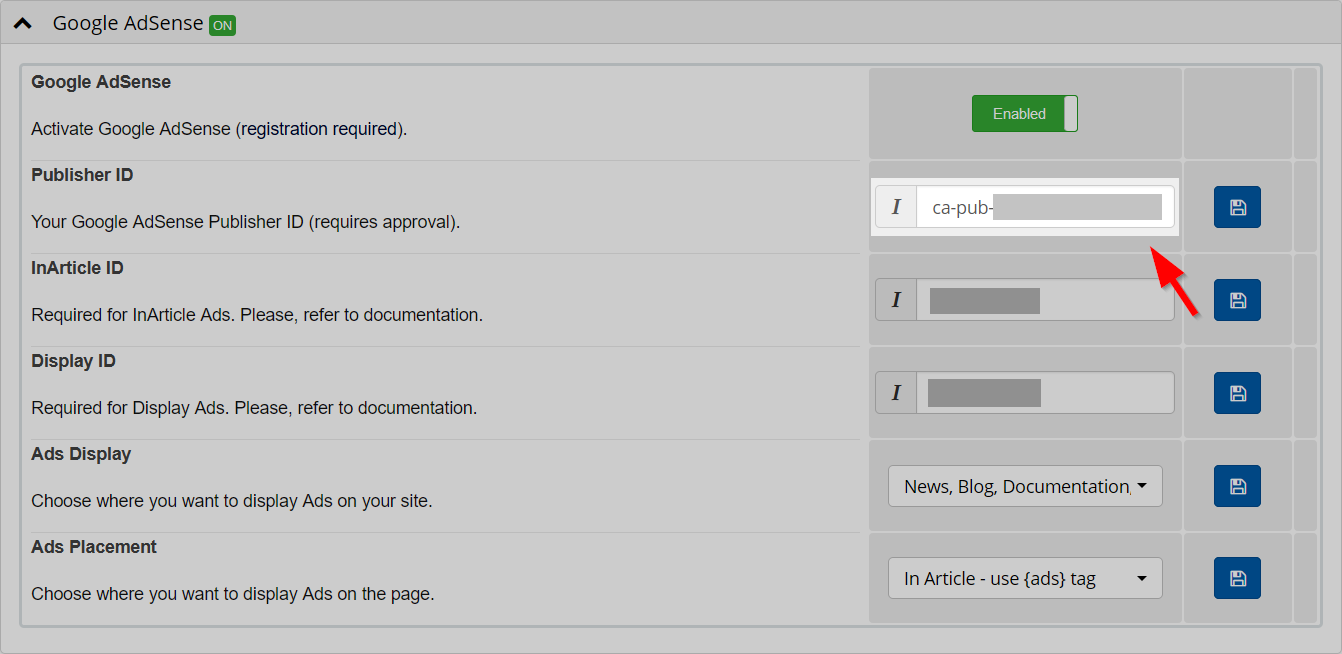Click the "Display ID" label
Viewport: 1342px width, 654px height.
click(73, 361)
